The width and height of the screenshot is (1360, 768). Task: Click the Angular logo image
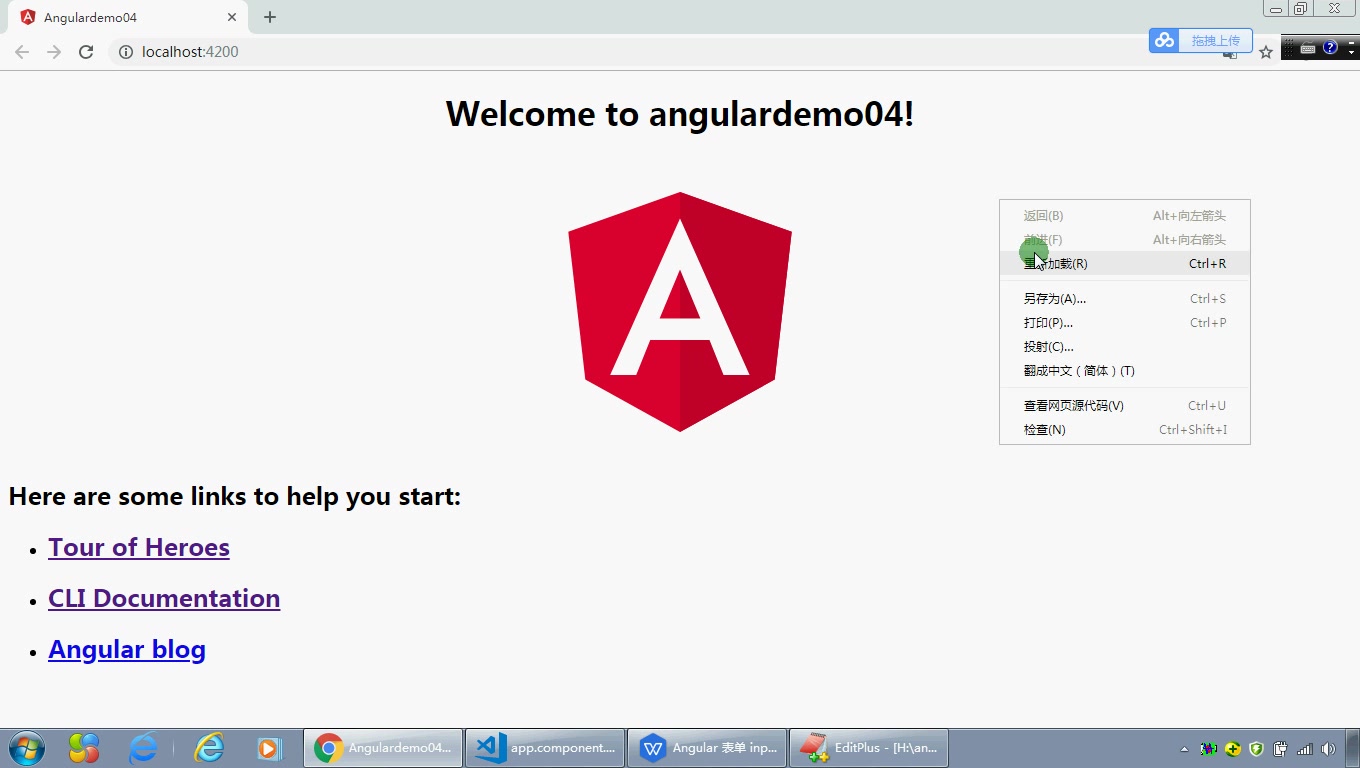coord(680,312)
